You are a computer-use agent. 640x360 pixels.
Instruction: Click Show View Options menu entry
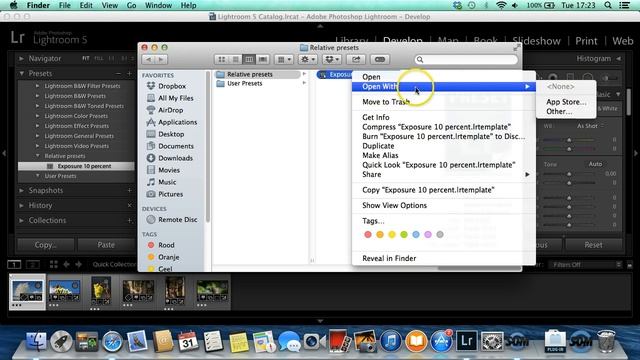[444, 205]
